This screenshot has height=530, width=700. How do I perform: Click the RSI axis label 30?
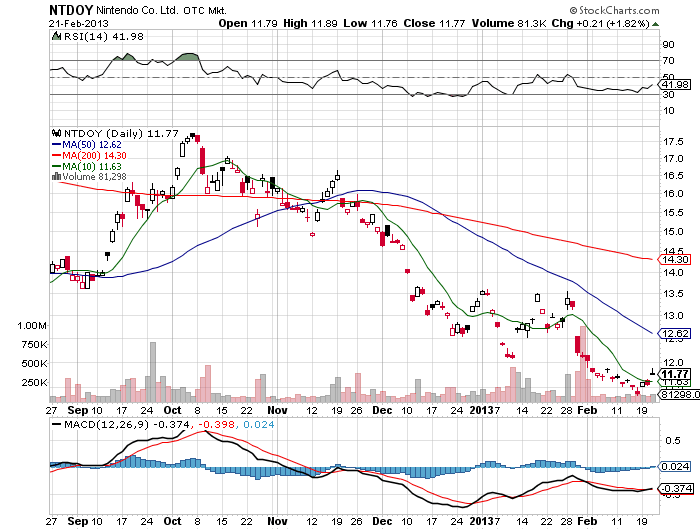pos(668,95)
